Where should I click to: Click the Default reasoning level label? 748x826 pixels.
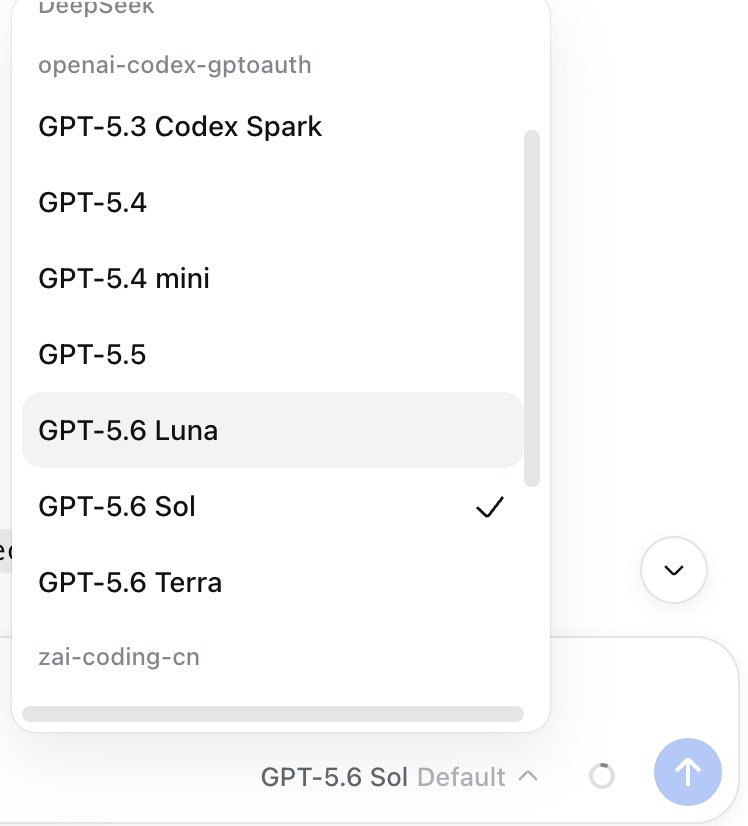[461, 777]
